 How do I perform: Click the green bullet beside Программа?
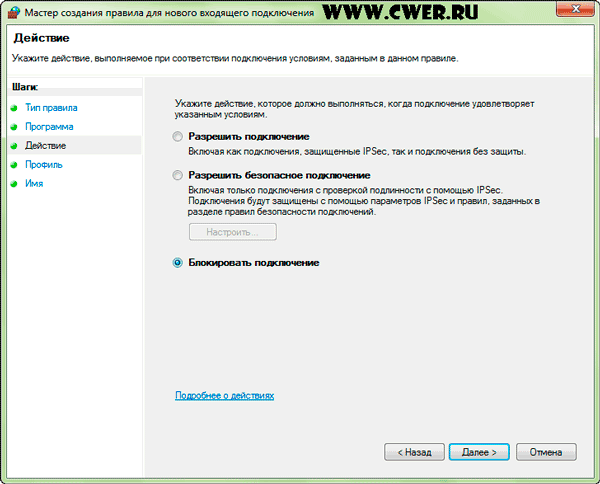point(15,127)
